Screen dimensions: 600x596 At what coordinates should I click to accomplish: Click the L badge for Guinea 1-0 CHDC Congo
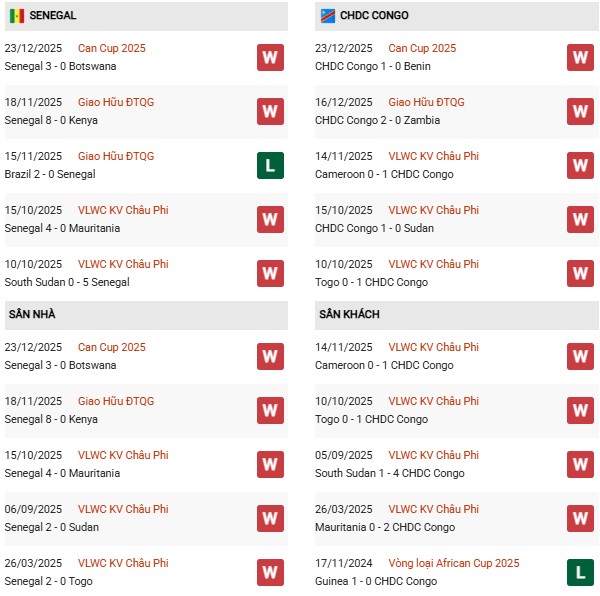(x=580, y=572)
